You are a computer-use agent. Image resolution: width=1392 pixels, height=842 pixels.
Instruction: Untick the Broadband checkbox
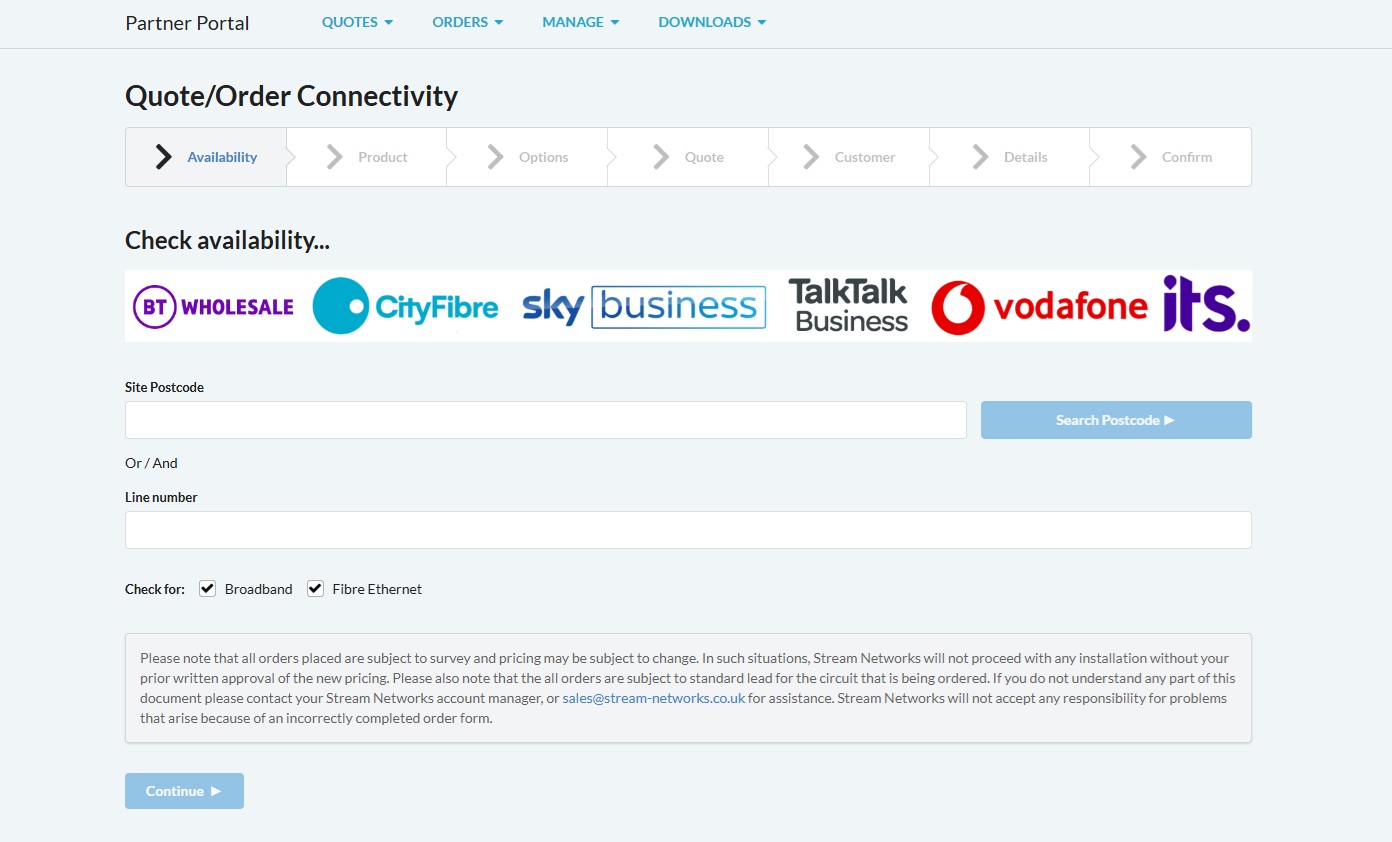208,588
